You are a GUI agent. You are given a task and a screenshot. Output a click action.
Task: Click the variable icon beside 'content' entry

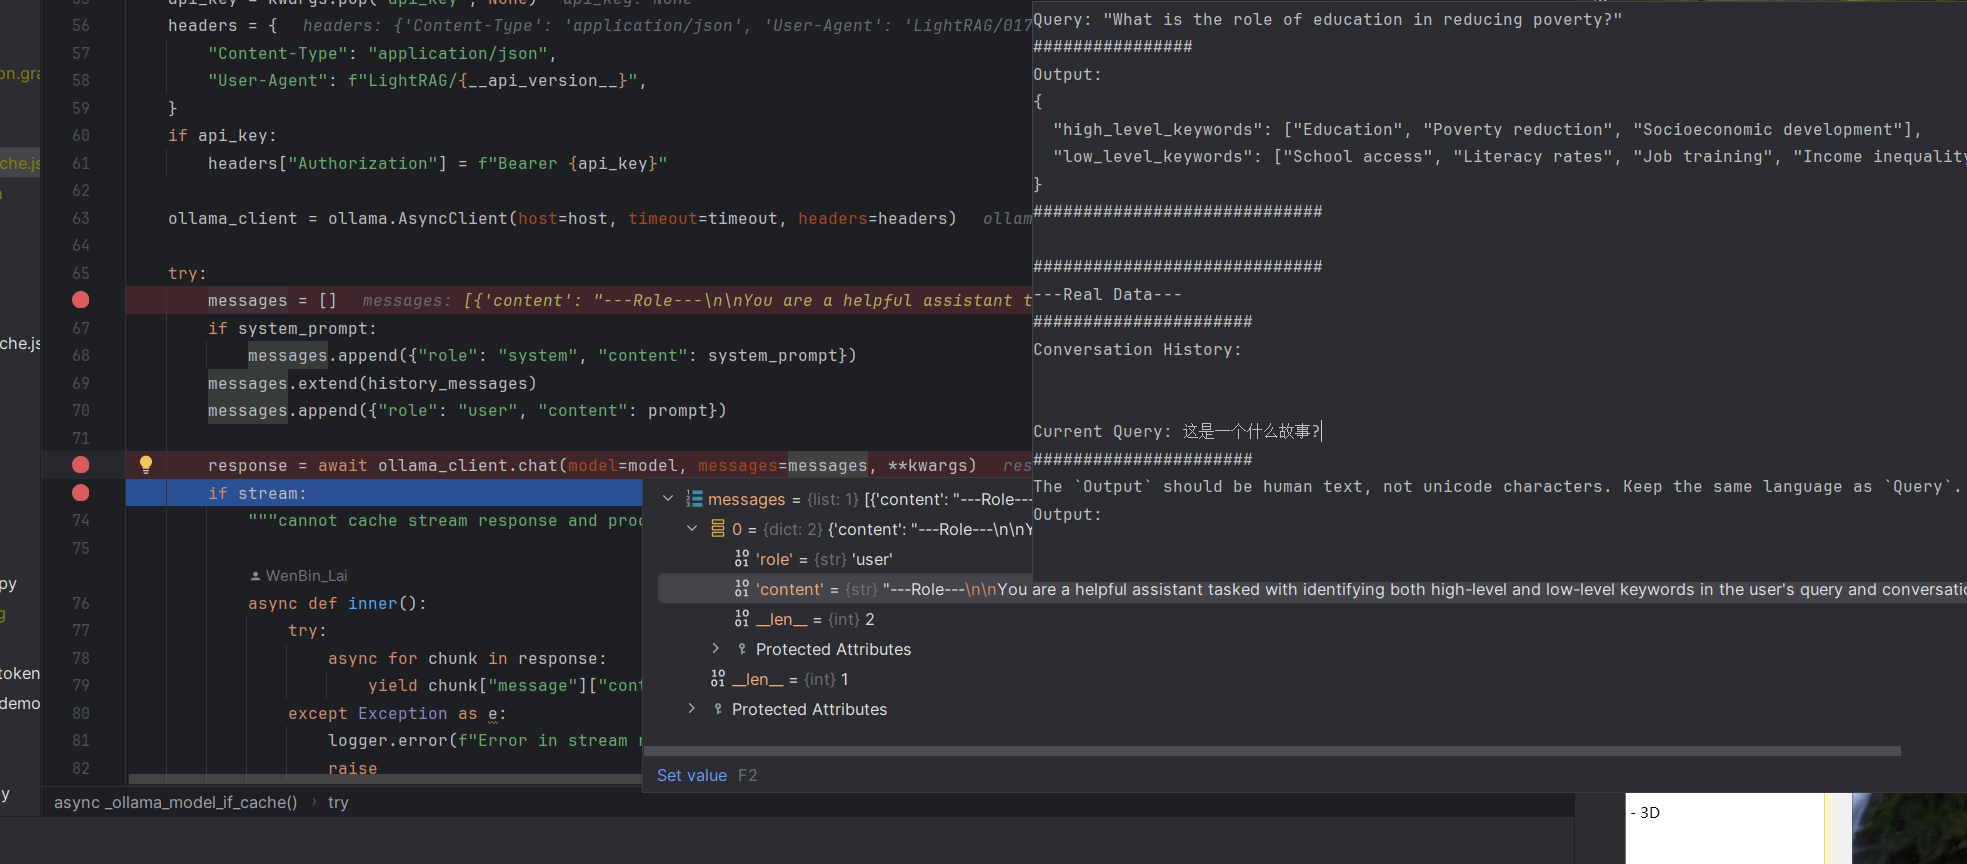742,588
